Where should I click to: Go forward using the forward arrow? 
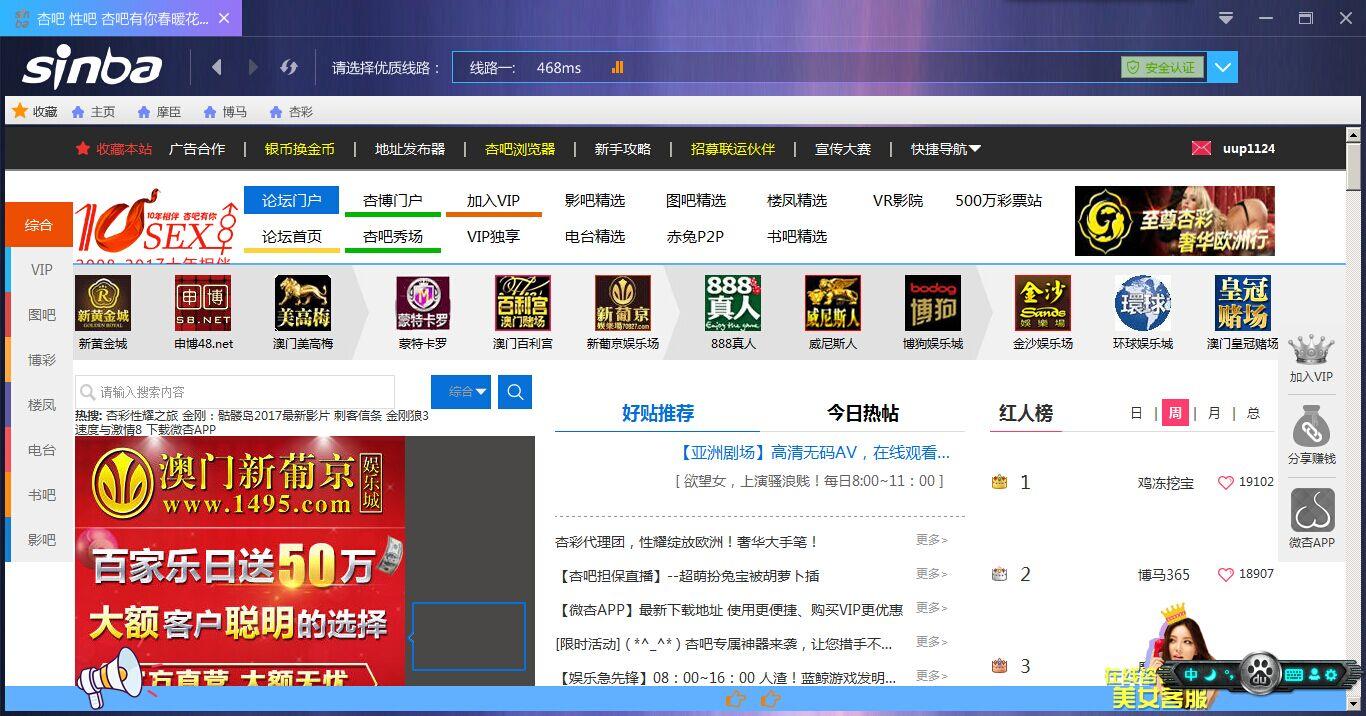click(x=252, y=67)
